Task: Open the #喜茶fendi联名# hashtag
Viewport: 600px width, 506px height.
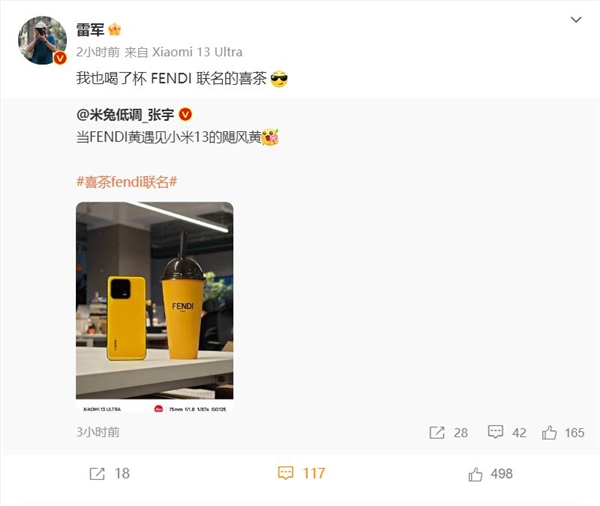Action: tap(127, 181)
